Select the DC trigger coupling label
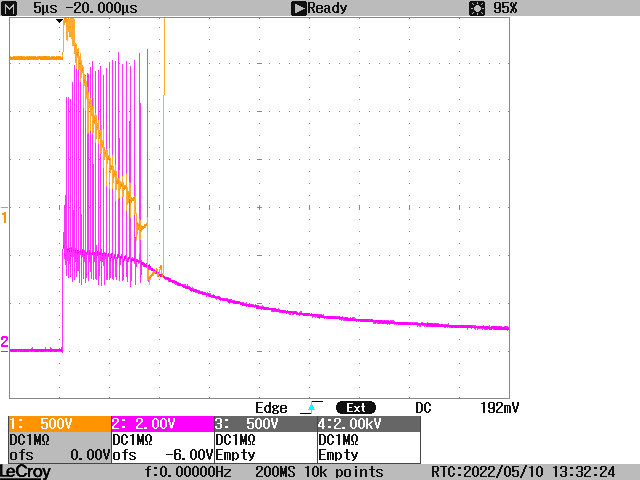The height and width of the screenshot is (480, 640). [423, 408]
